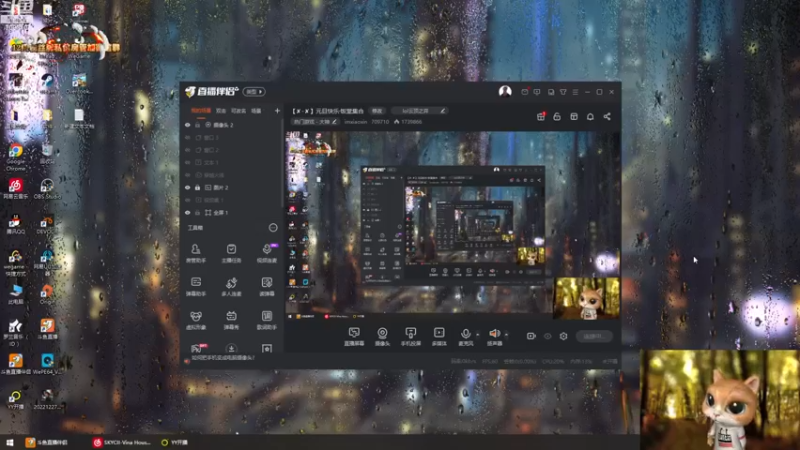Open the microphone tool with purple badge
The width and height of the screenshot is (800, 450).
point(267,253)
